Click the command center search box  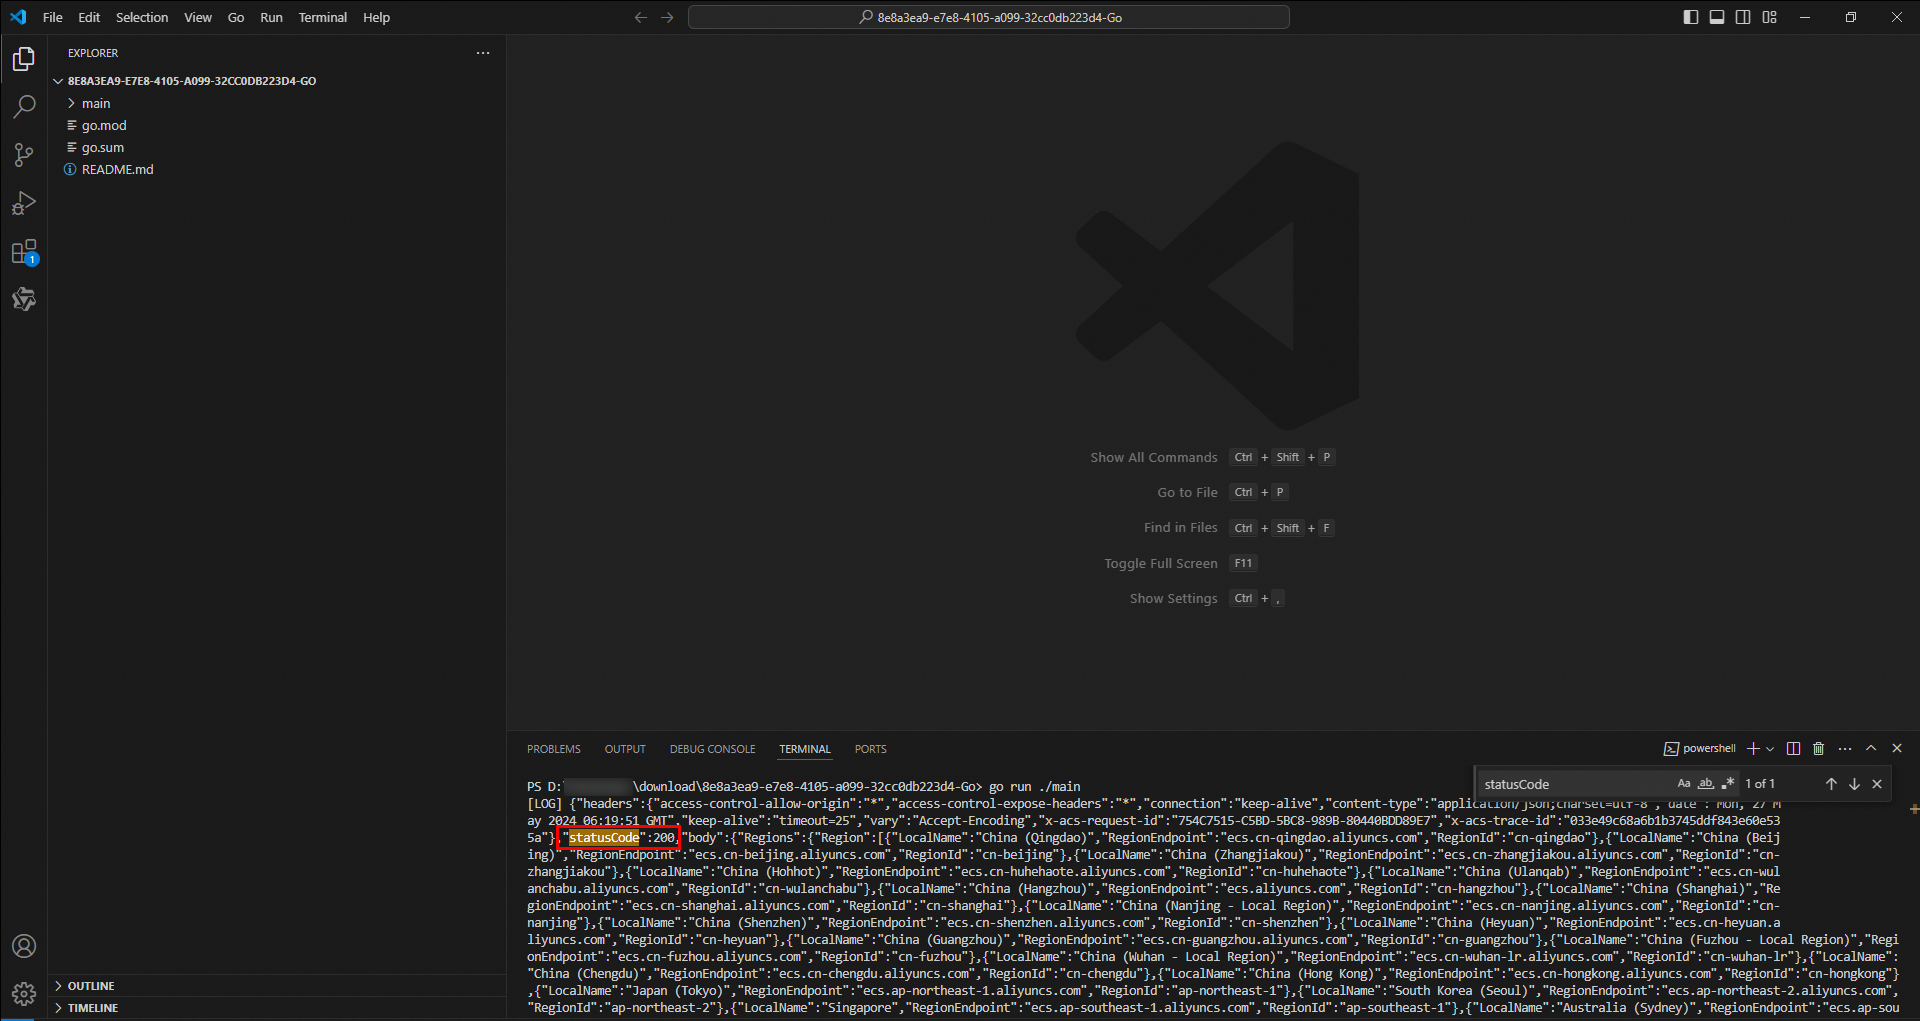click(989, 17)
